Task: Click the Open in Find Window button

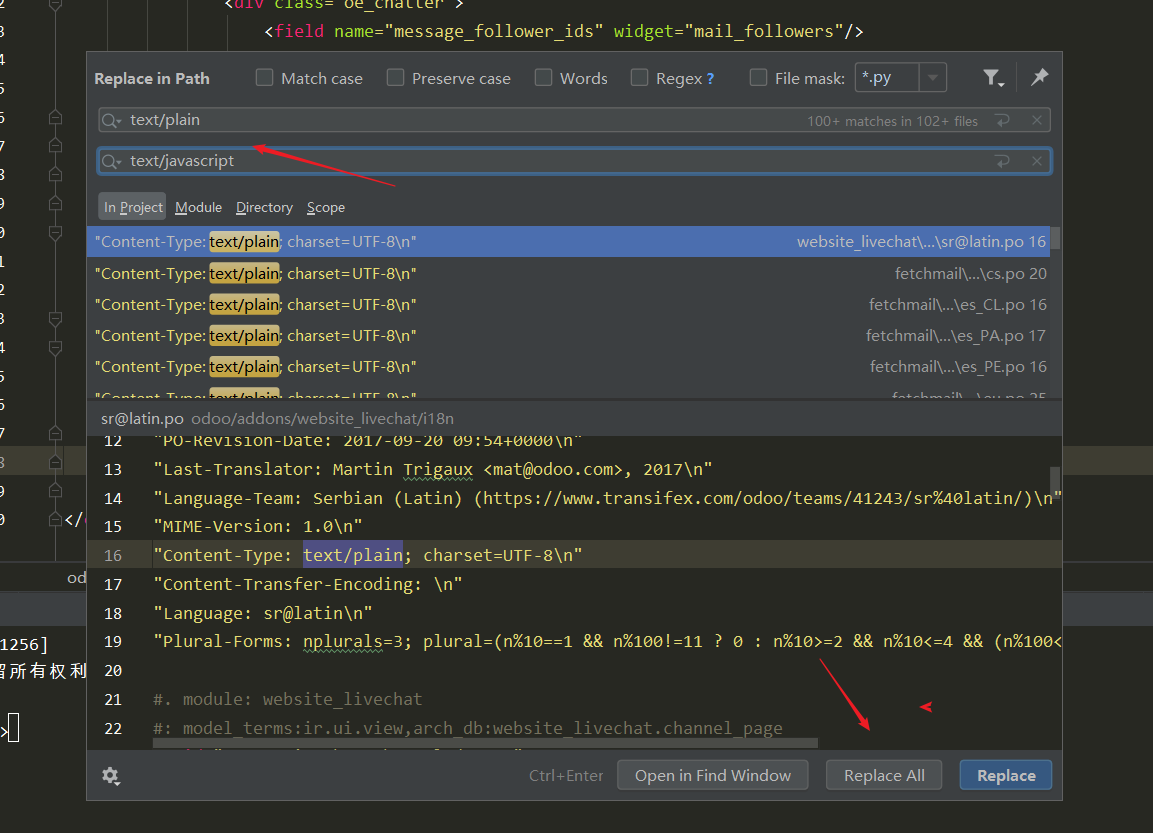Action: (713, 775)
